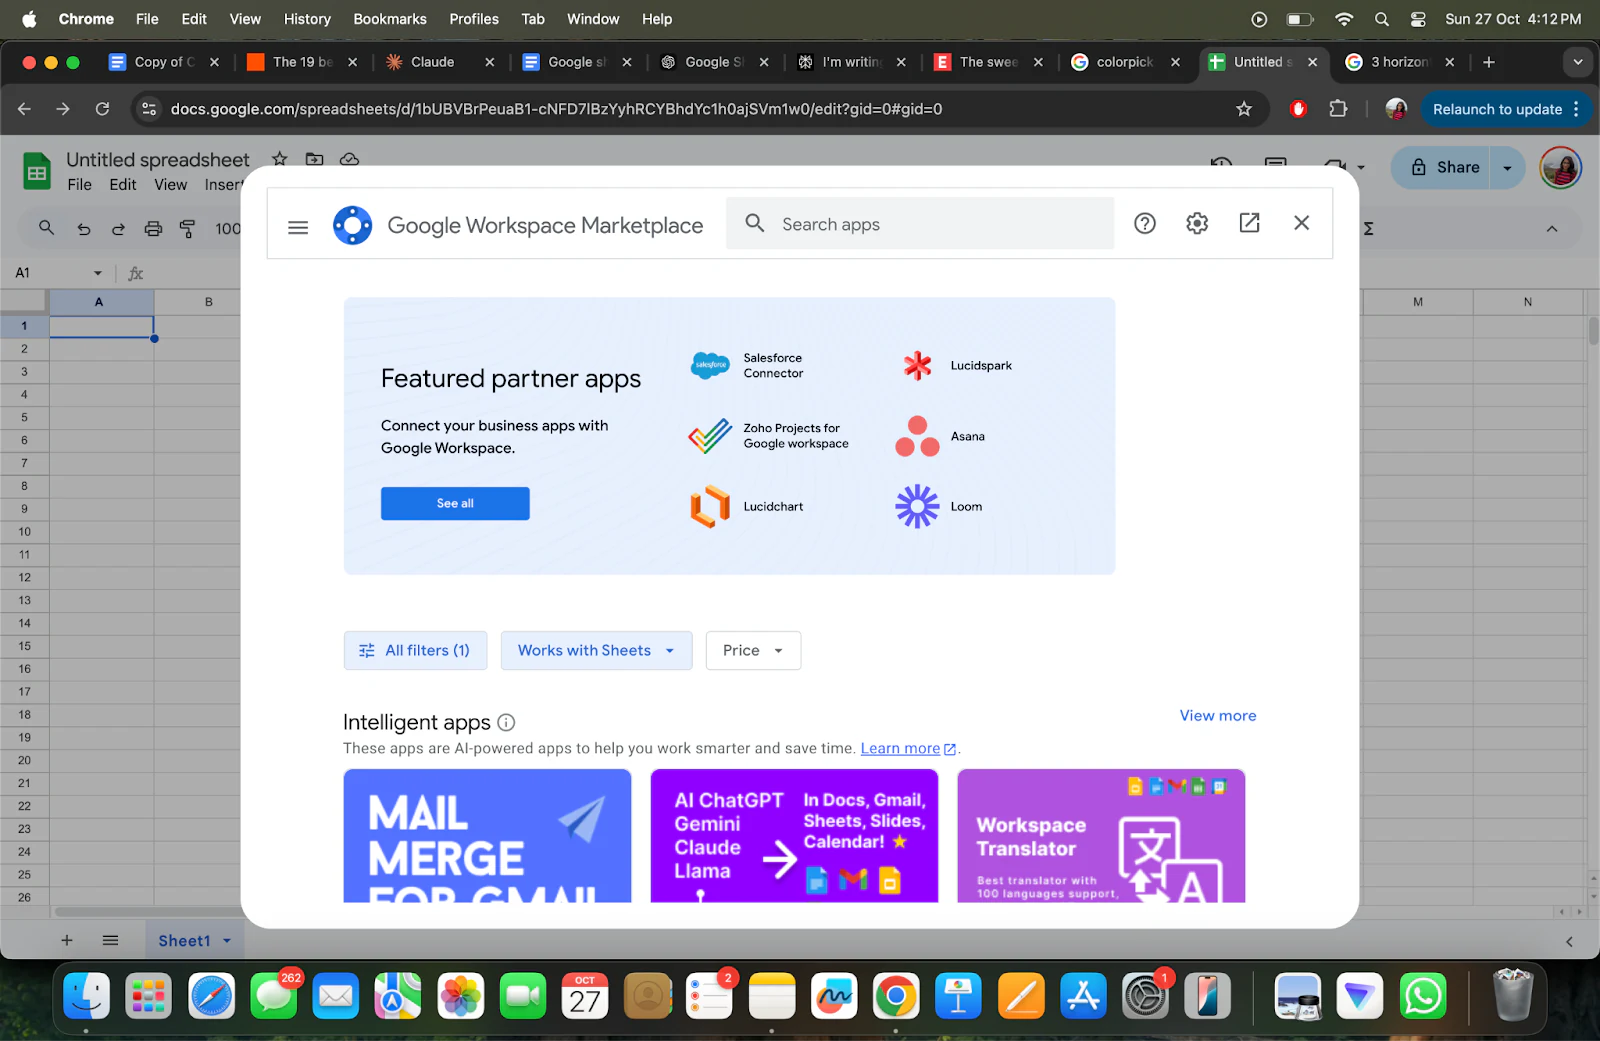Open the Workspace Translator card

click(1101, 835)
